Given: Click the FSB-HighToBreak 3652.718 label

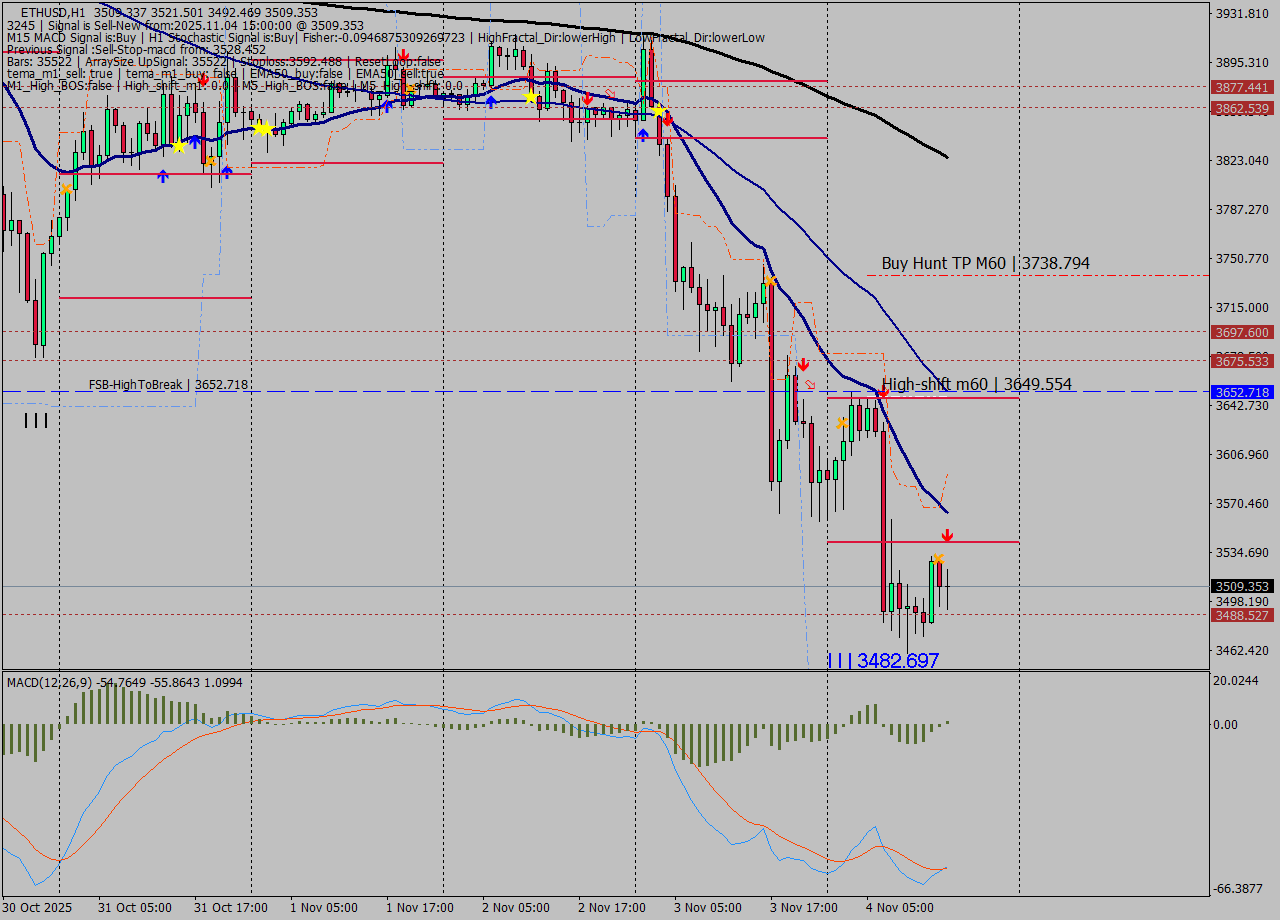Looking at the screenshot, I should (168, 384).
